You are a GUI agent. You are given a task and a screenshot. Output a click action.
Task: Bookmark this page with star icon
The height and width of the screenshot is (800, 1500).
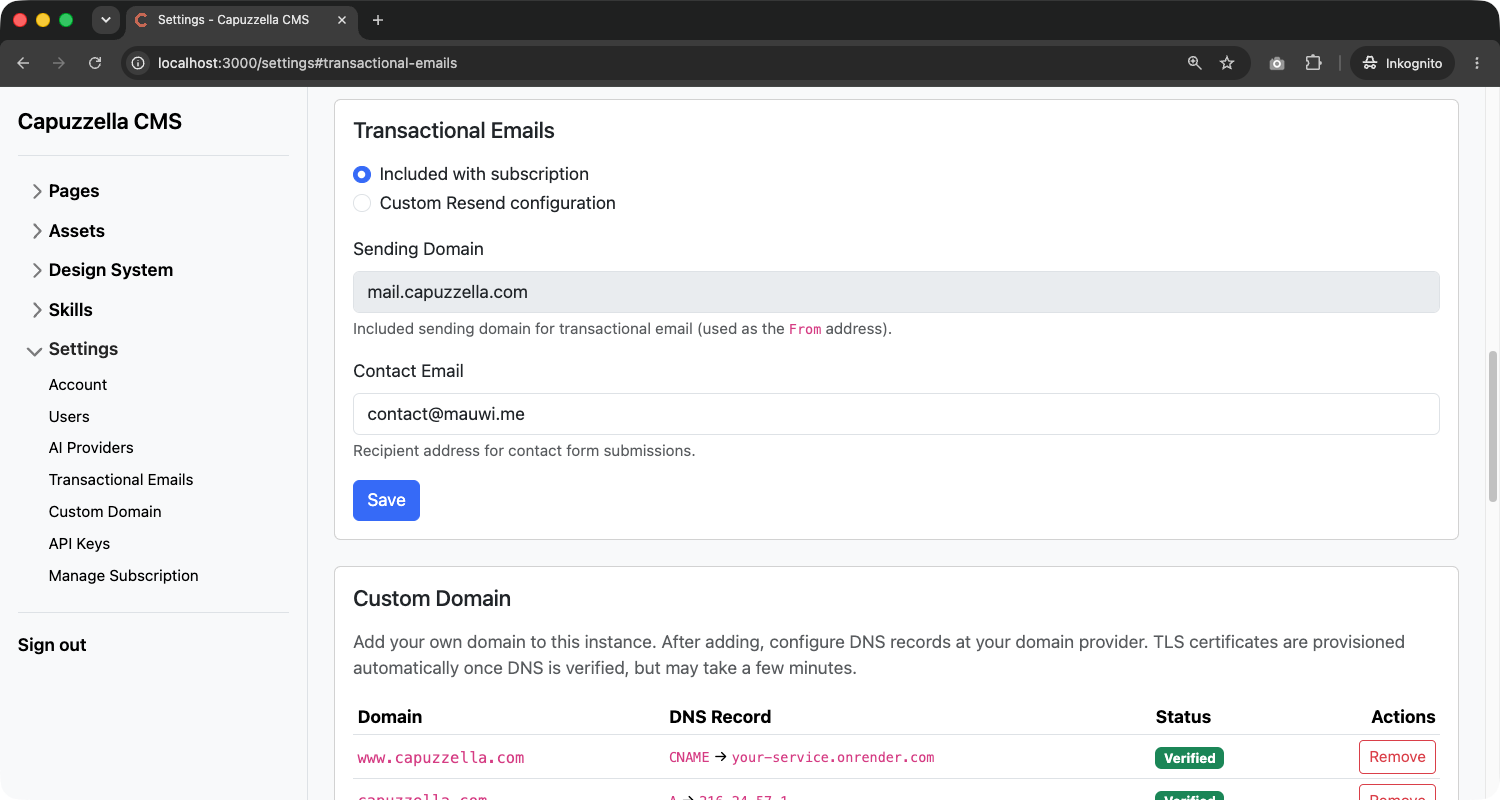click(x=1227, y=63)
